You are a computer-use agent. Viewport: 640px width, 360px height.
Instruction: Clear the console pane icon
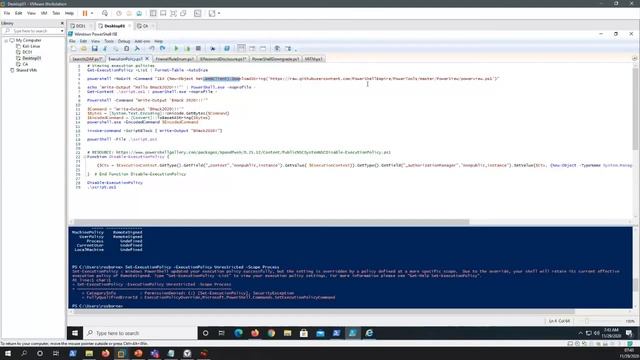point(137,49)
